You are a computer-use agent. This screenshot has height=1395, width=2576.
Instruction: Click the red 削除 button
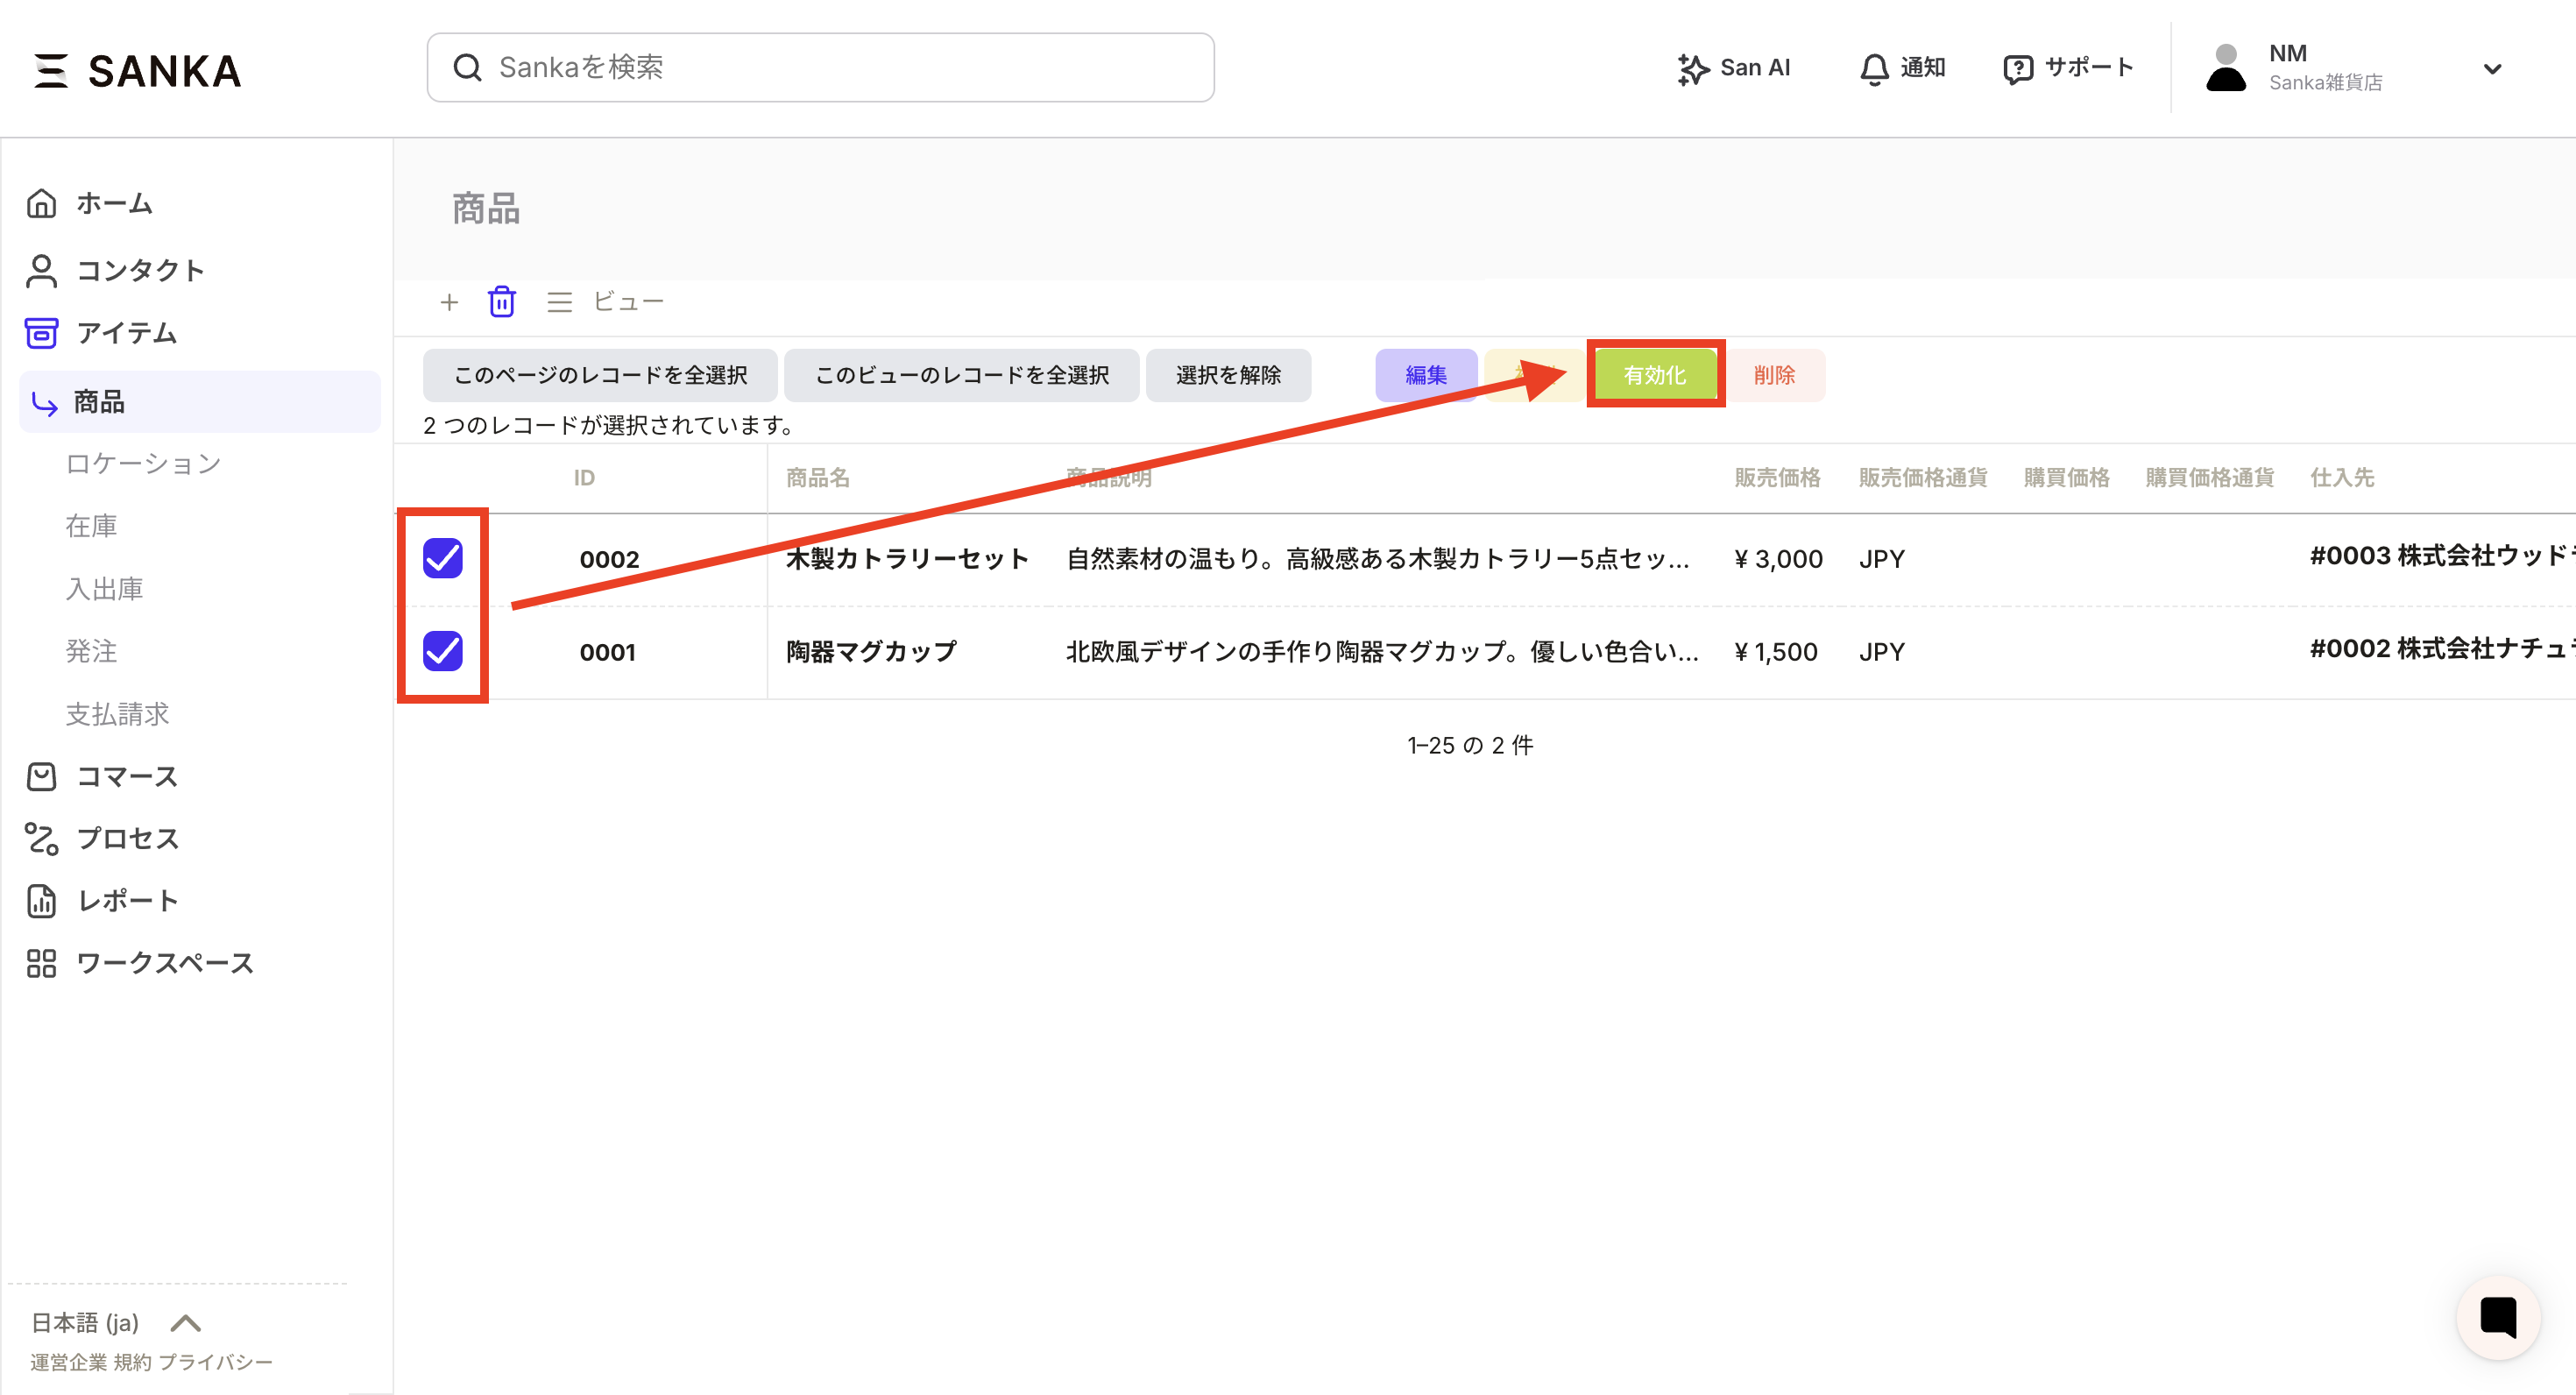tap(1774, 375)
